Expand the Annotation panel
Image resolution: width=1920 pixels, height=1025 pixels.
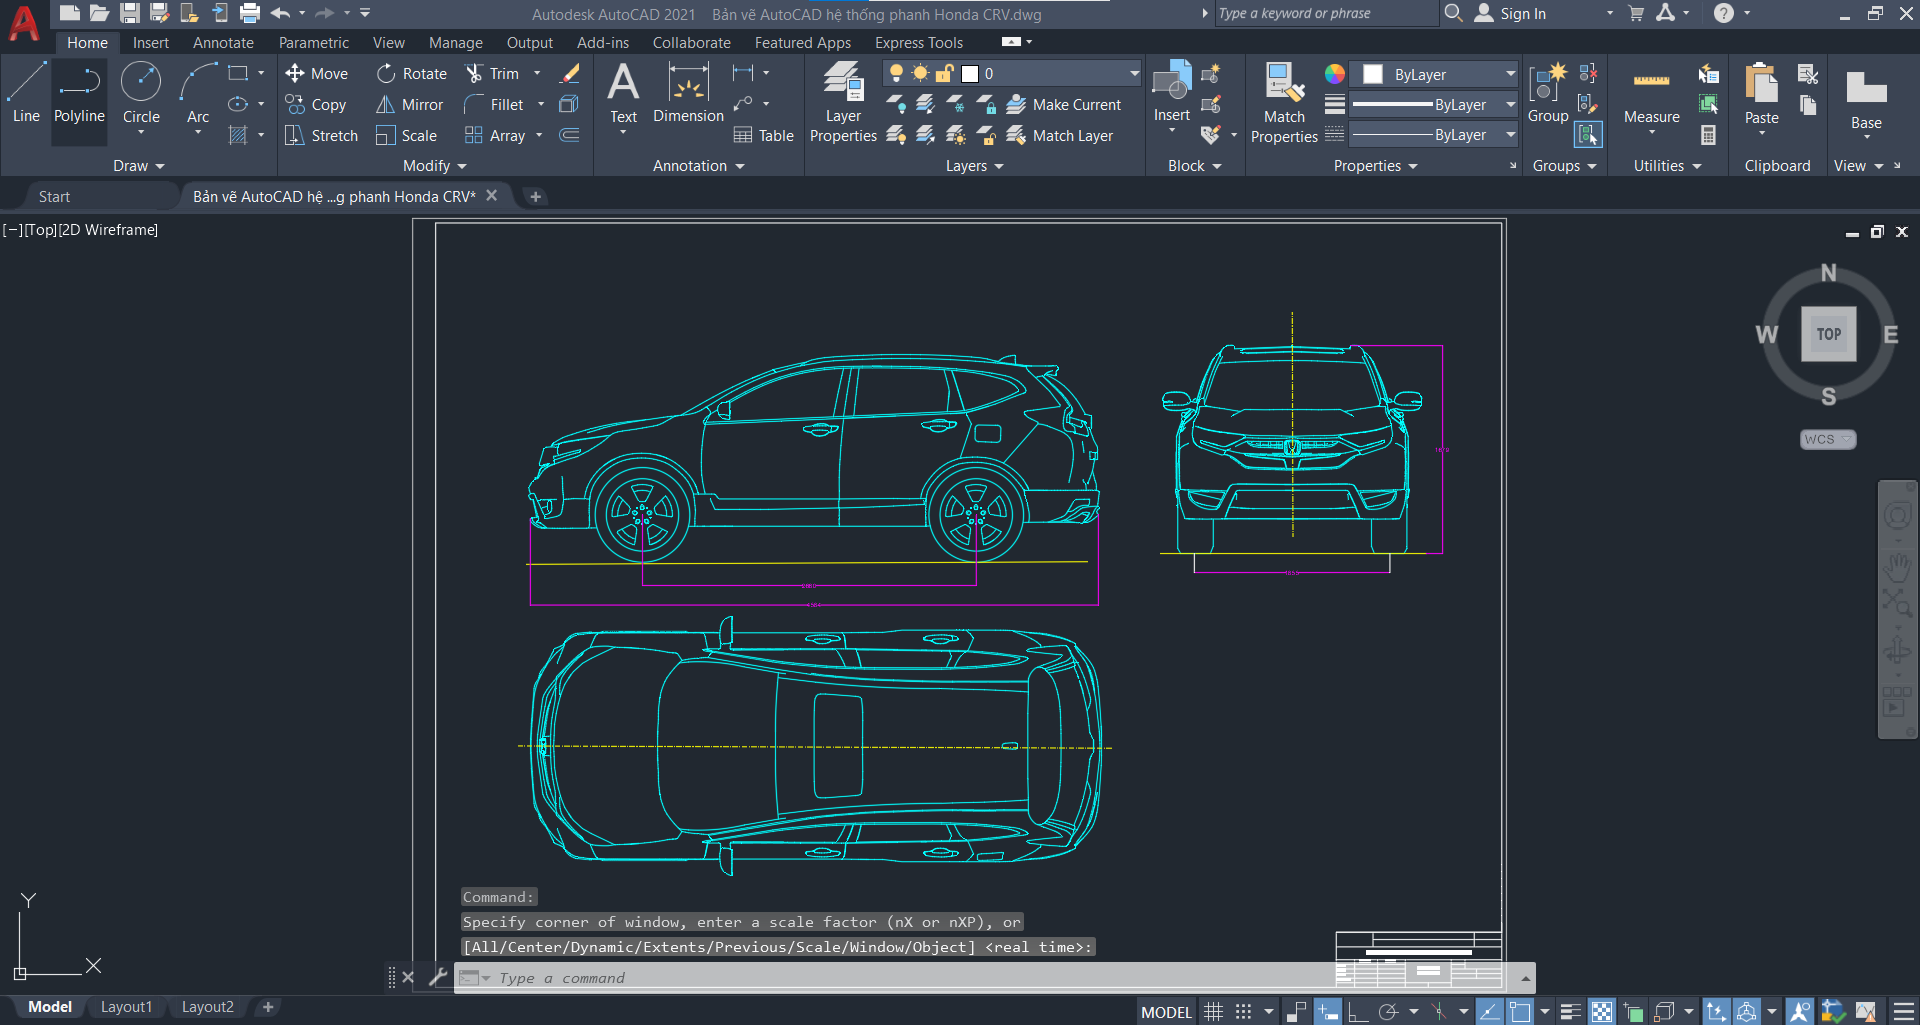click(698, 166)
